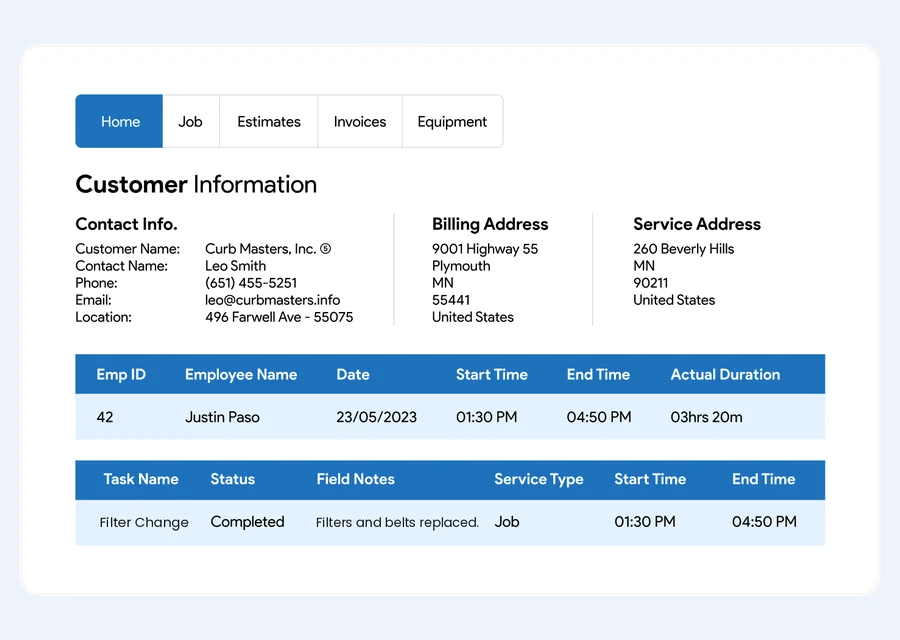Viewport: 900px width, 640px height.
Task: Click phone number (651) 455-5251
Action: tap(251, 283)
